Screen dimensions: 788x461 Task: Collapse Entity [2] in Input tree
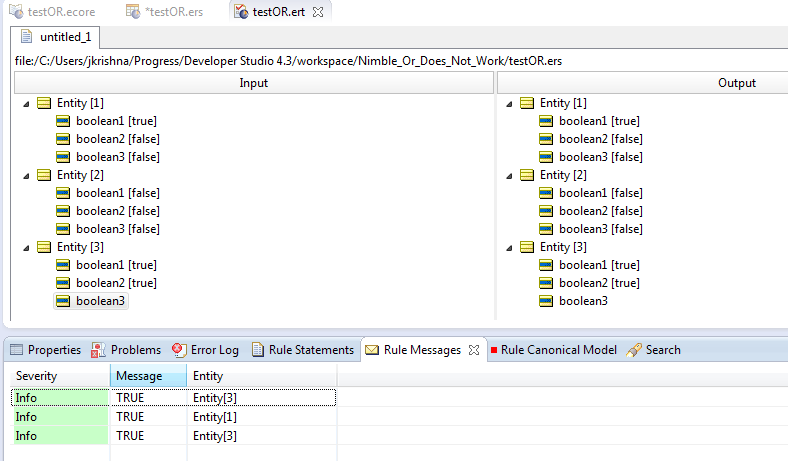click(x=26, y=176)
